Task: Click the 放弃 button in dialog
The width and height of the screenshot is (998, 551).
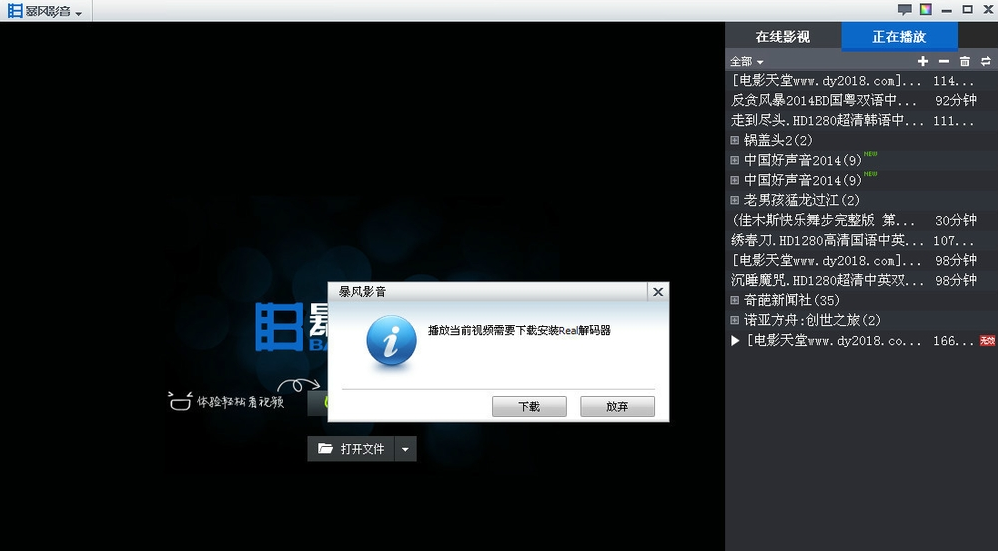Action: point(617,407)
